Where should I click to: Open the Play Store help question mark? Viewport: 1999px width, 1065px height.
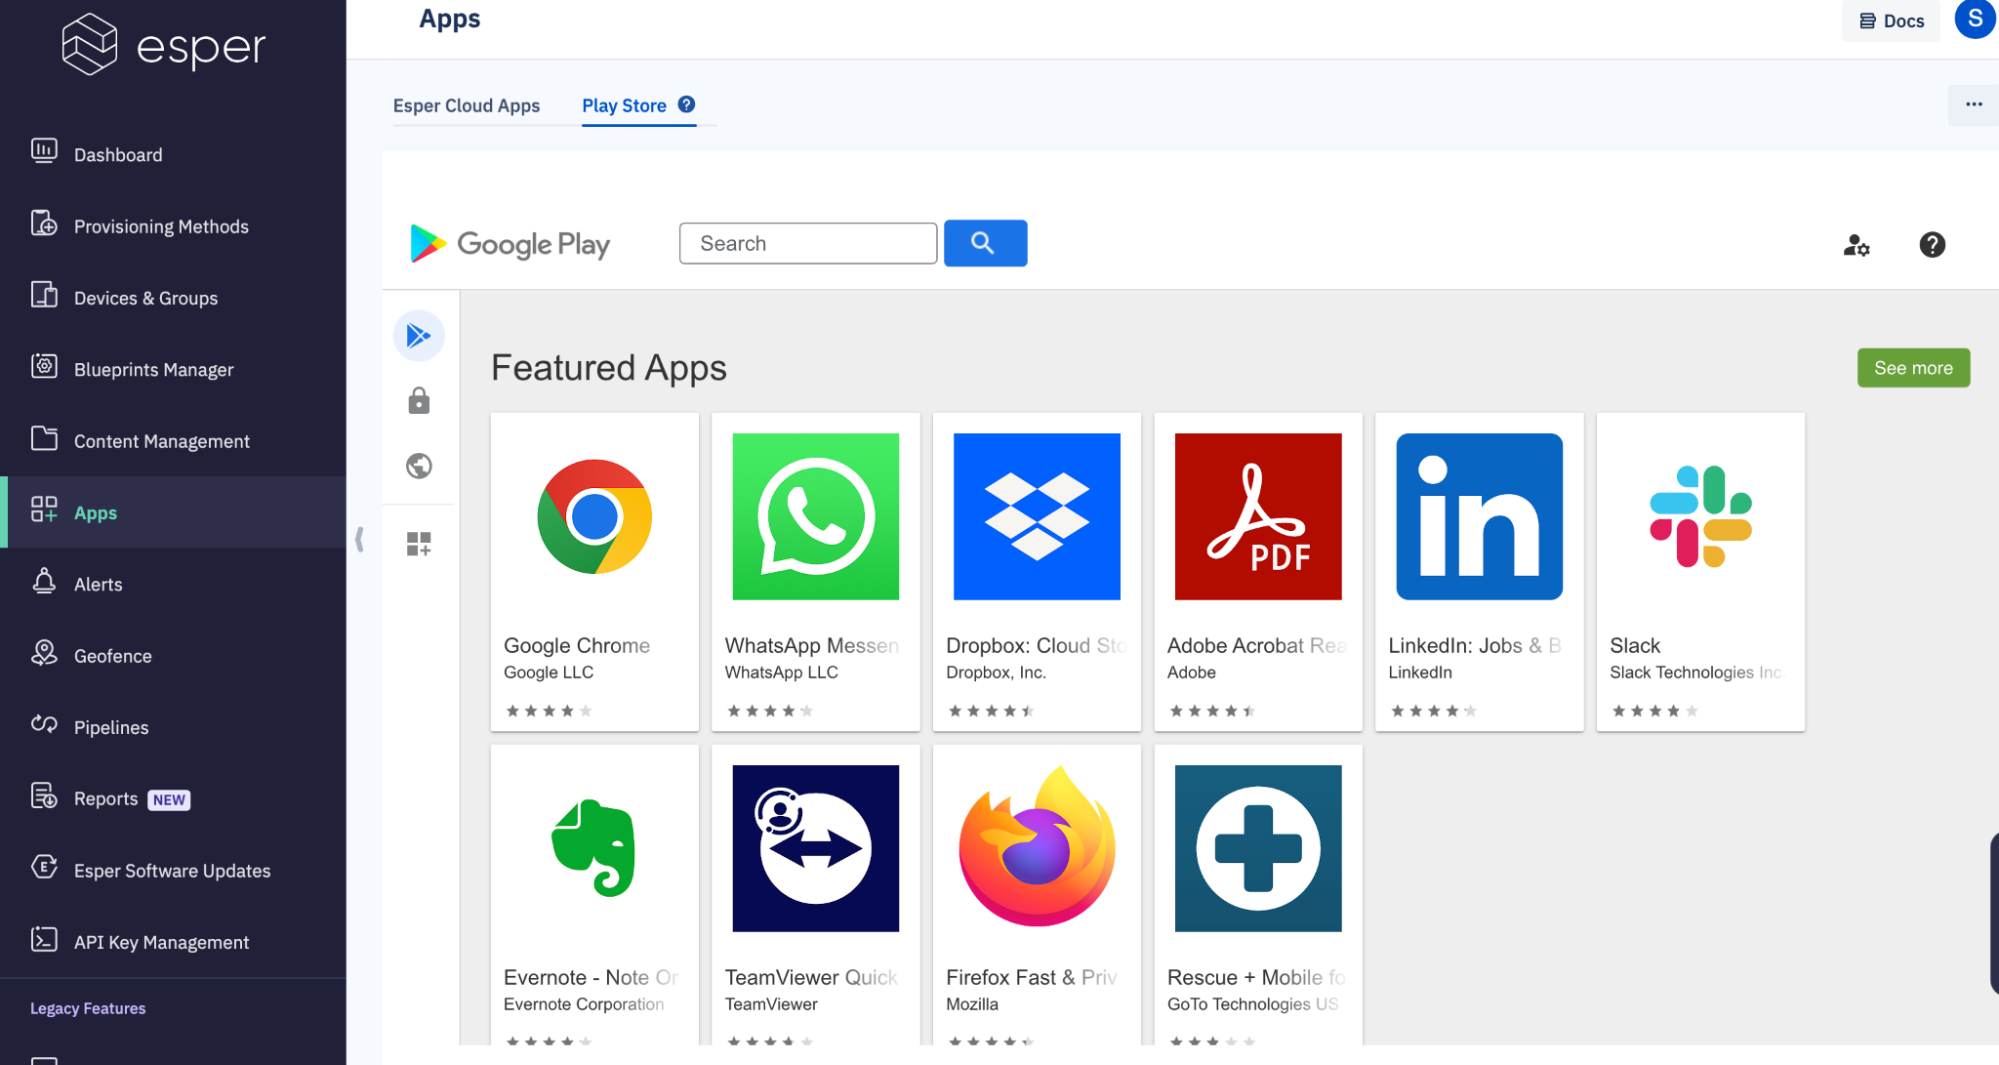click(x=1931, y=245)
